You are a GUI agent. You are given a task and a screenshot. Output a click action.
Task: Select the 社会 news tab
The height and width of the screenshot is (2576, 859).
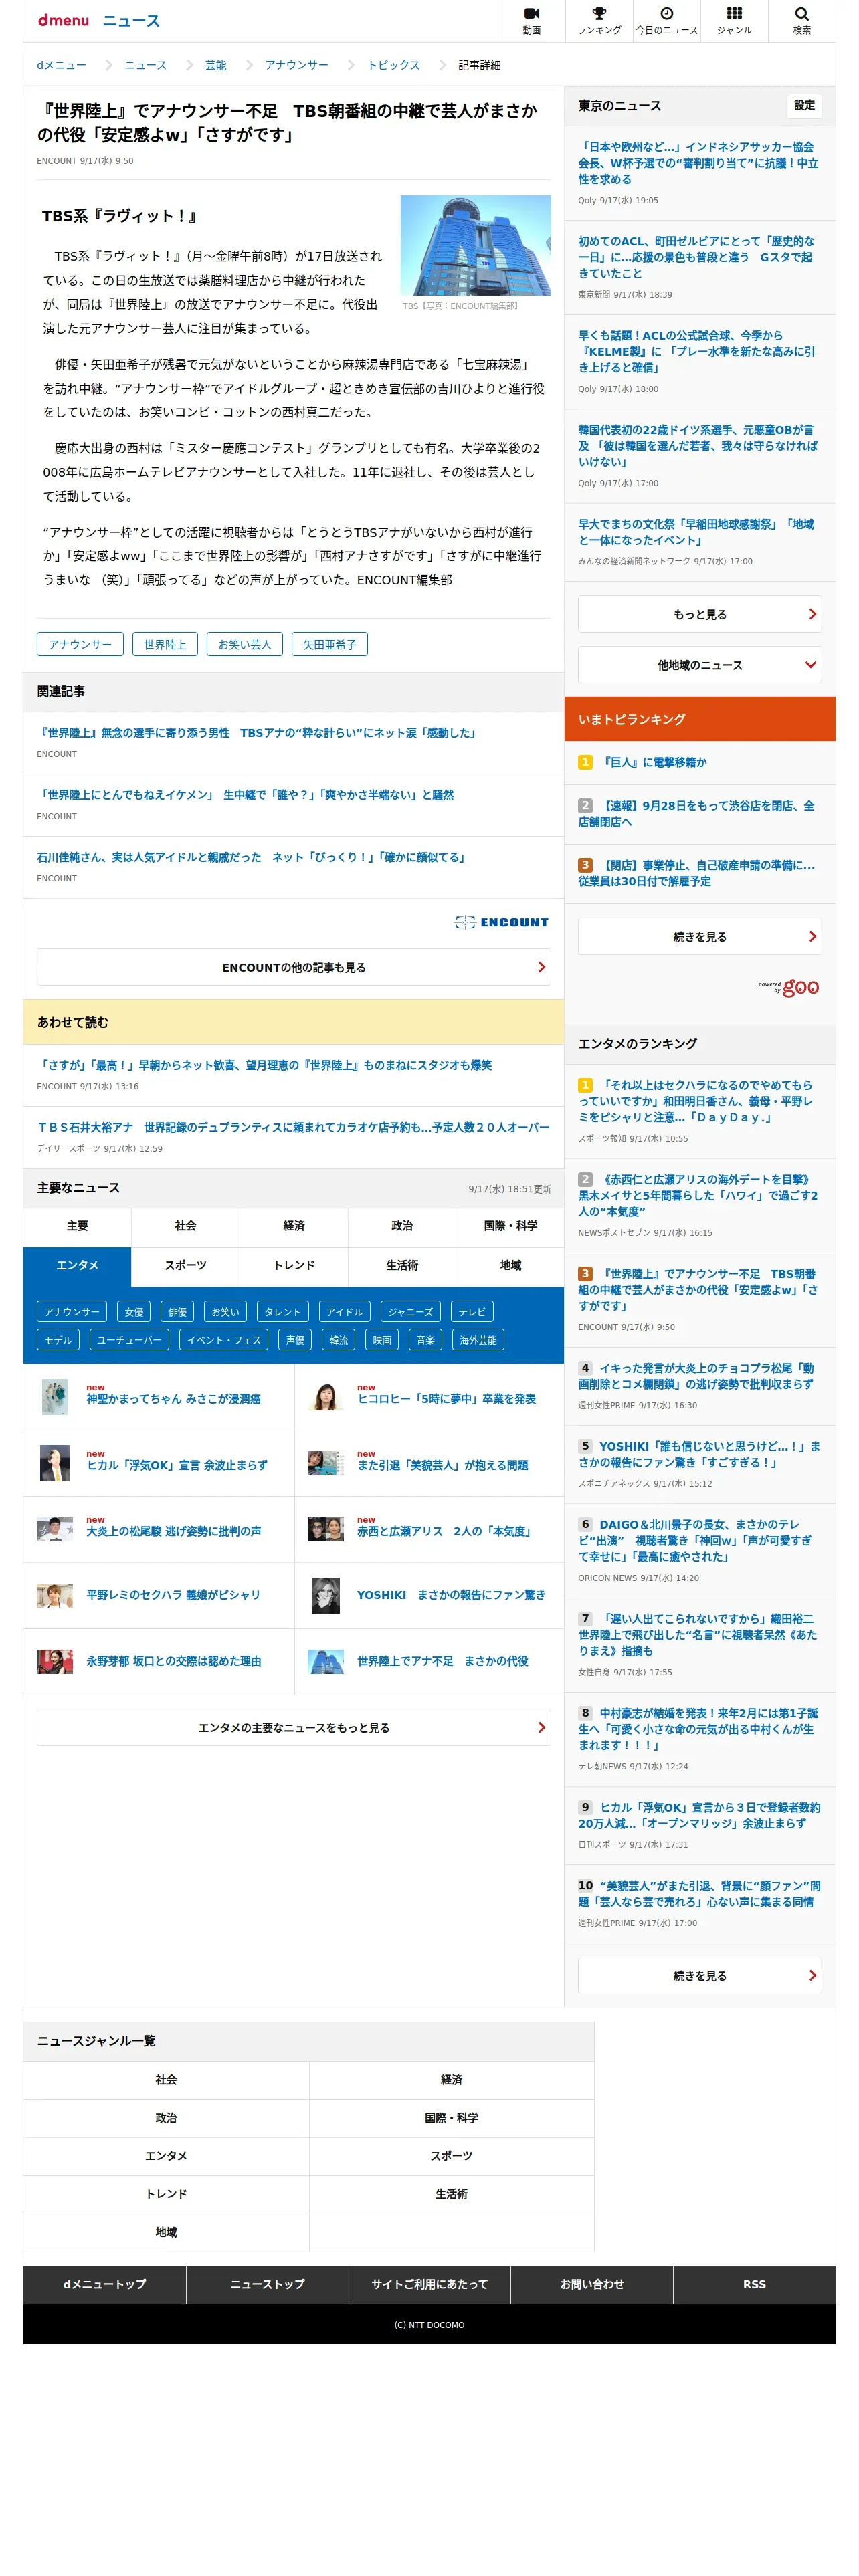(x=185, y=1226)
